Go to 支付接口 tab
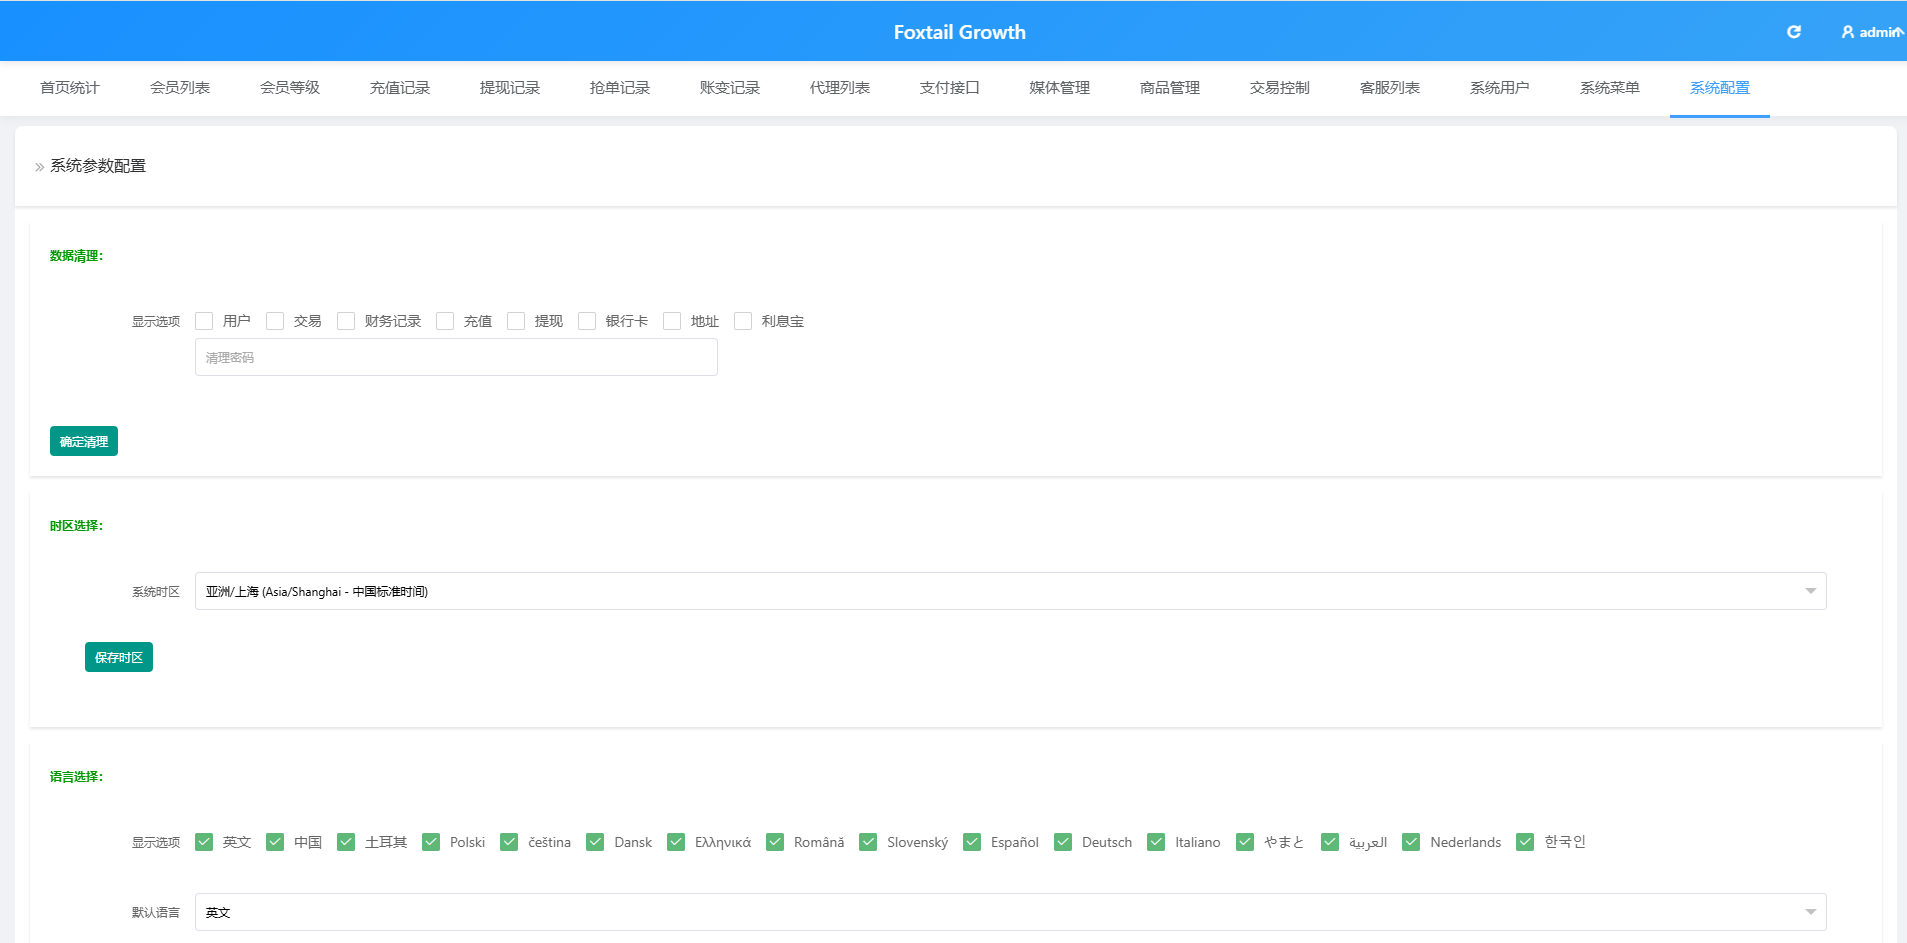The width and height of the screenshot is (1907, 943). coord(950,88)
